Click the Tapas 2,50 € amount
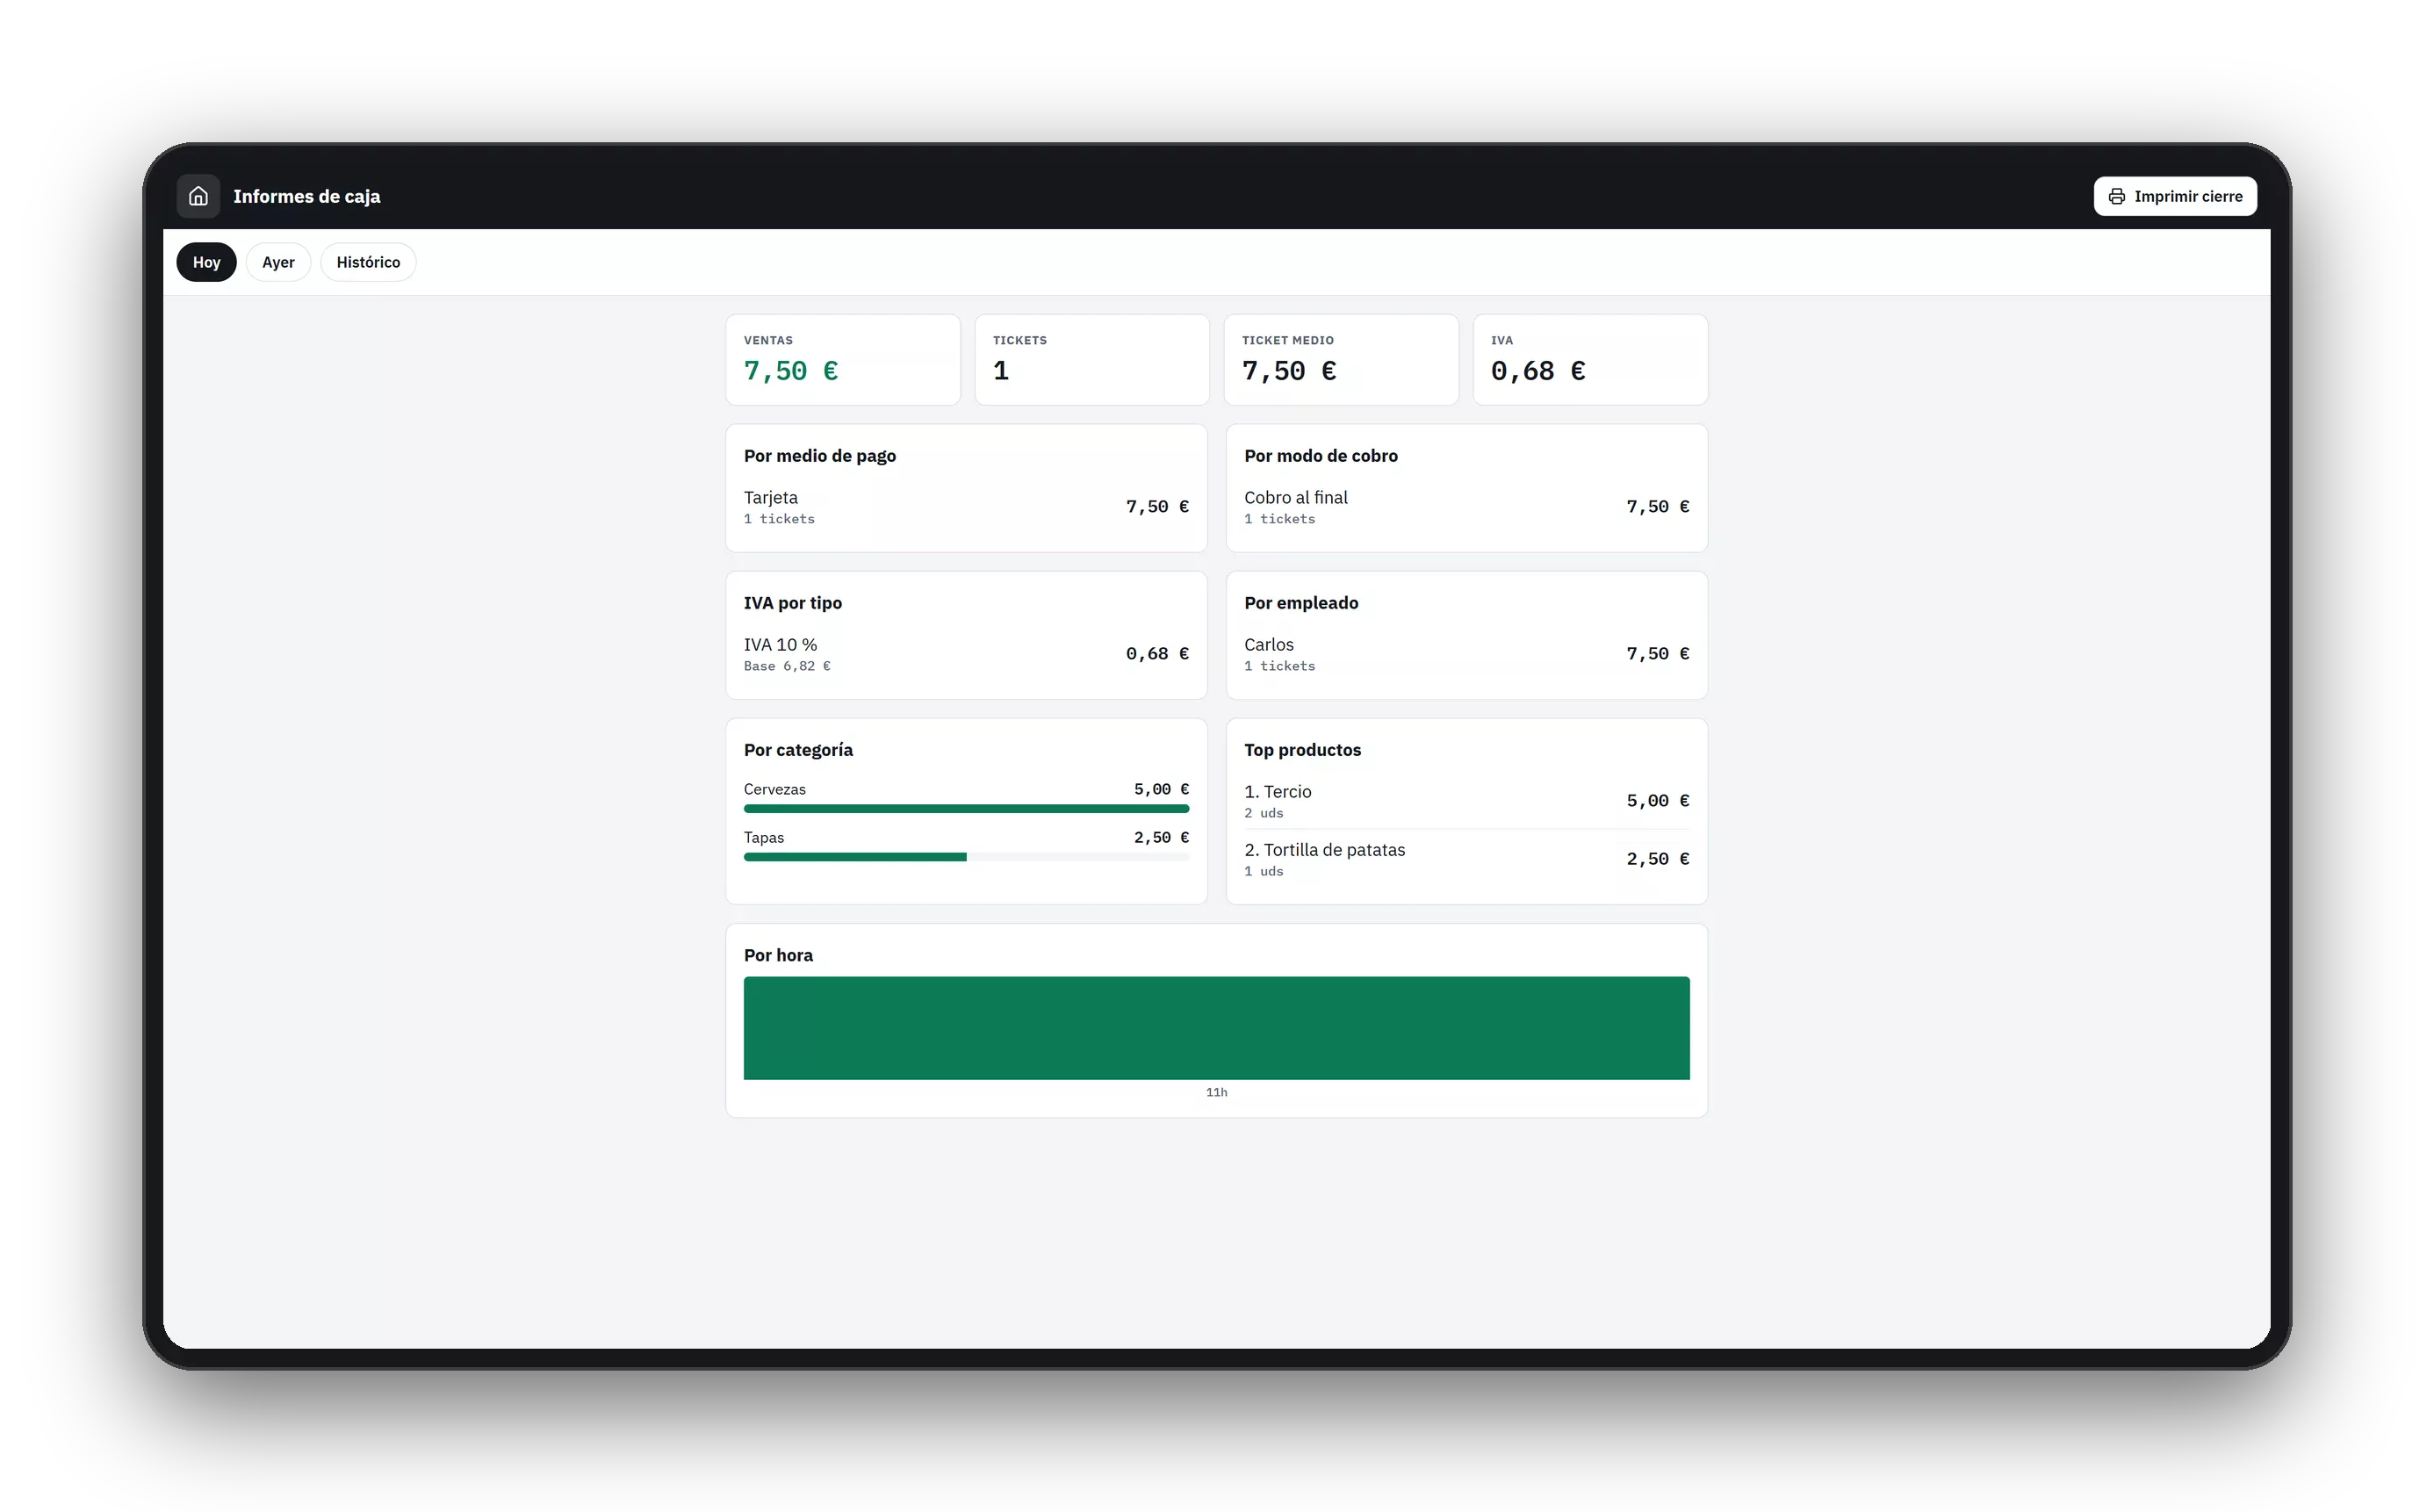This screenshot has width=2434, height=1512. [x=1161, y=837]
